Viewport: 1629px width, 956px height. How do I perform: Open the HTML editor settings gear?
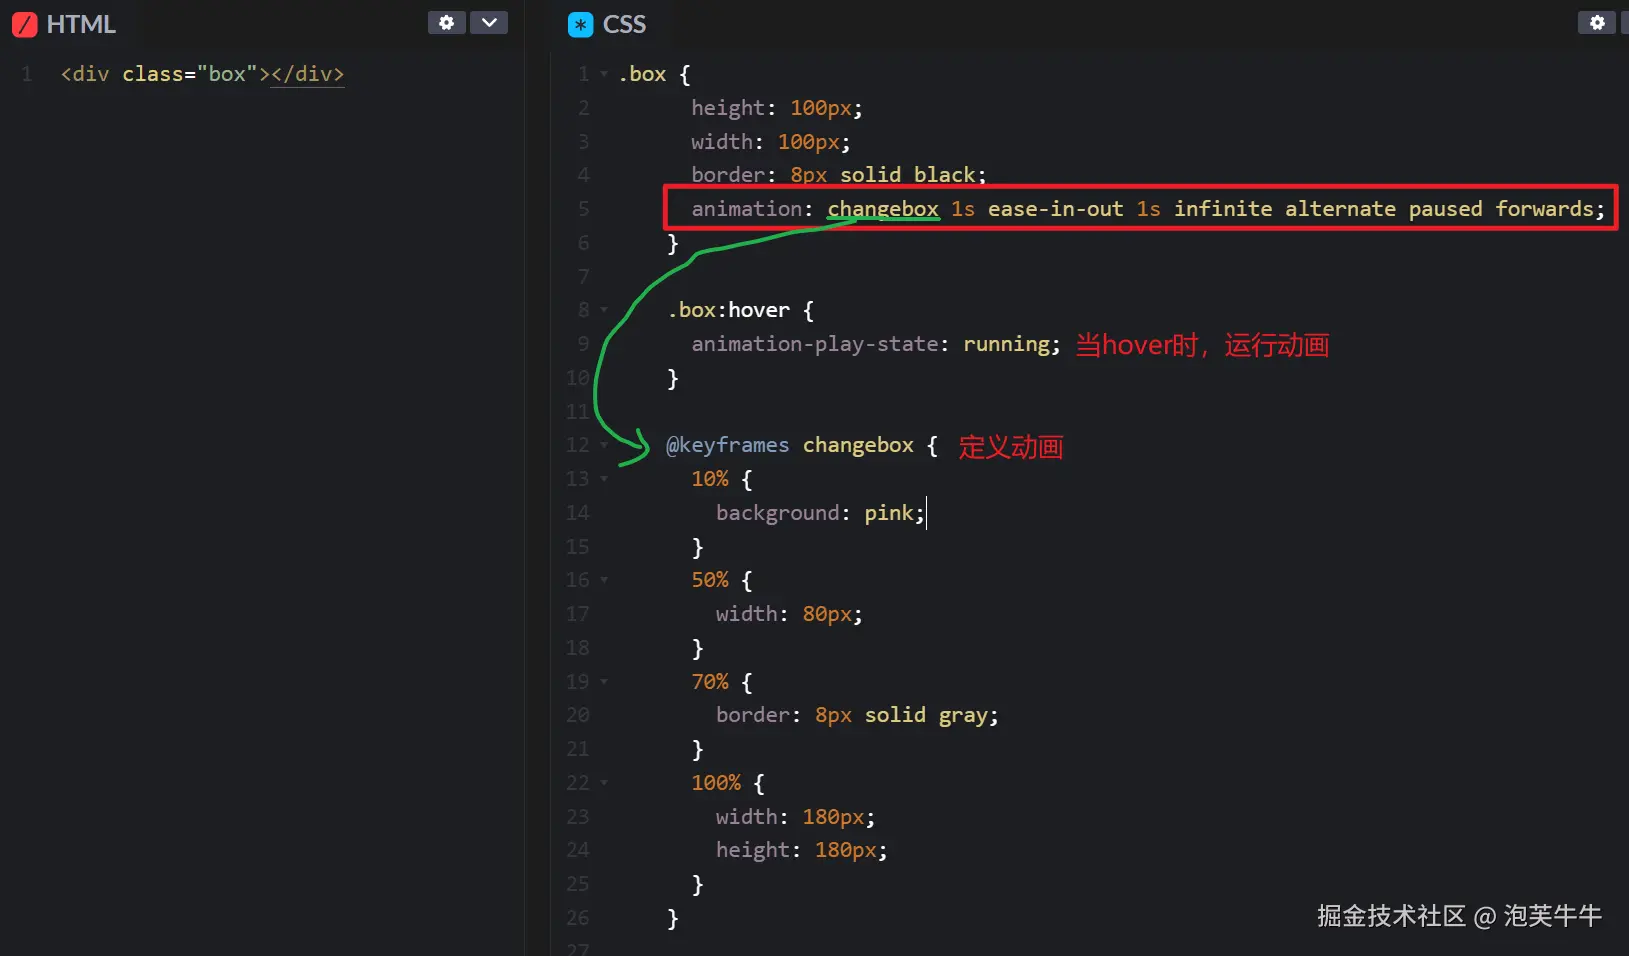[x=447, y=22]
